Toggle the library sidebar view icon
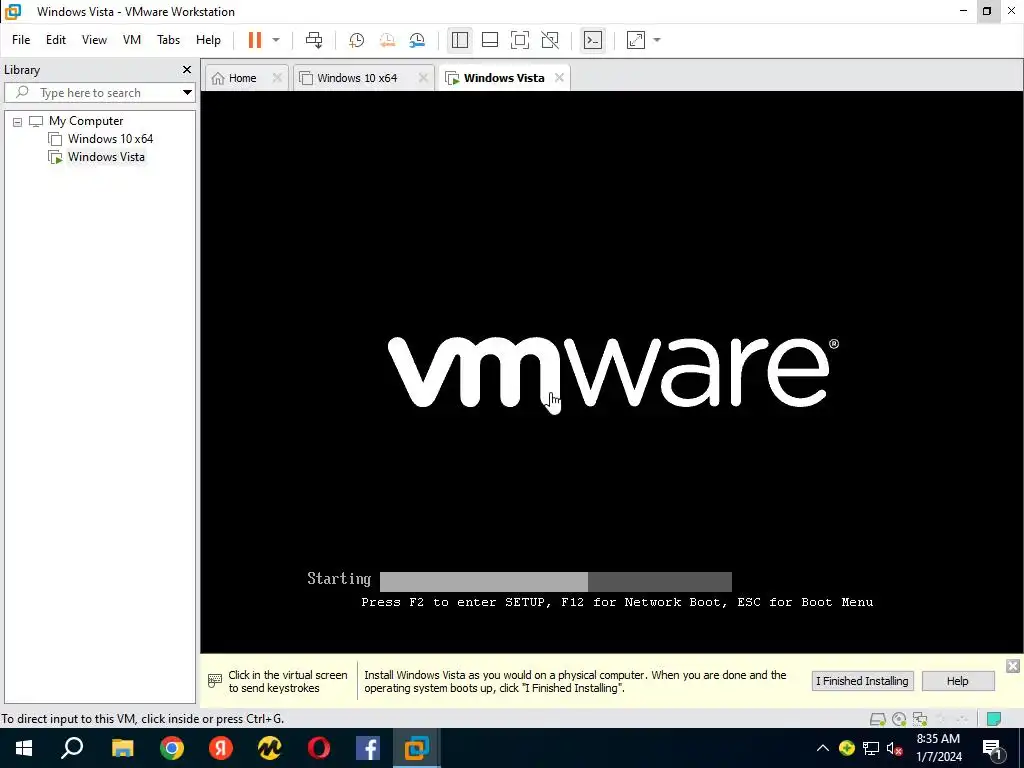 pos(460,40)
